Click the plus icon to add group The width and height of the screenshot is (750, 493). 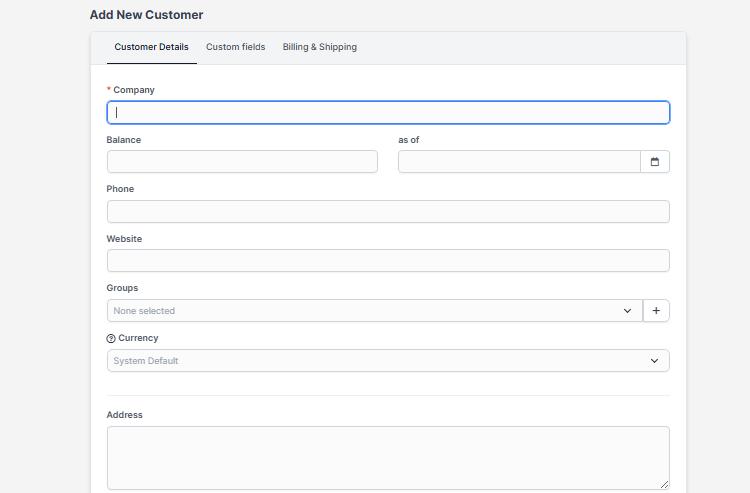(656, 311)
